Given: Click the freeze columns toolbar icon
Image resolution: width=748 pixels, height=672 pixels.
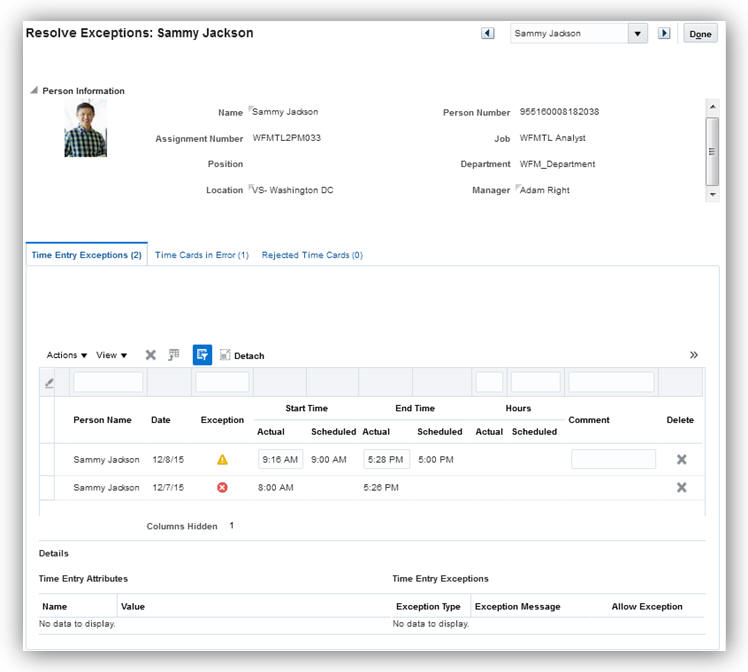Looking at the screenshot, I should tap(174, 355).
